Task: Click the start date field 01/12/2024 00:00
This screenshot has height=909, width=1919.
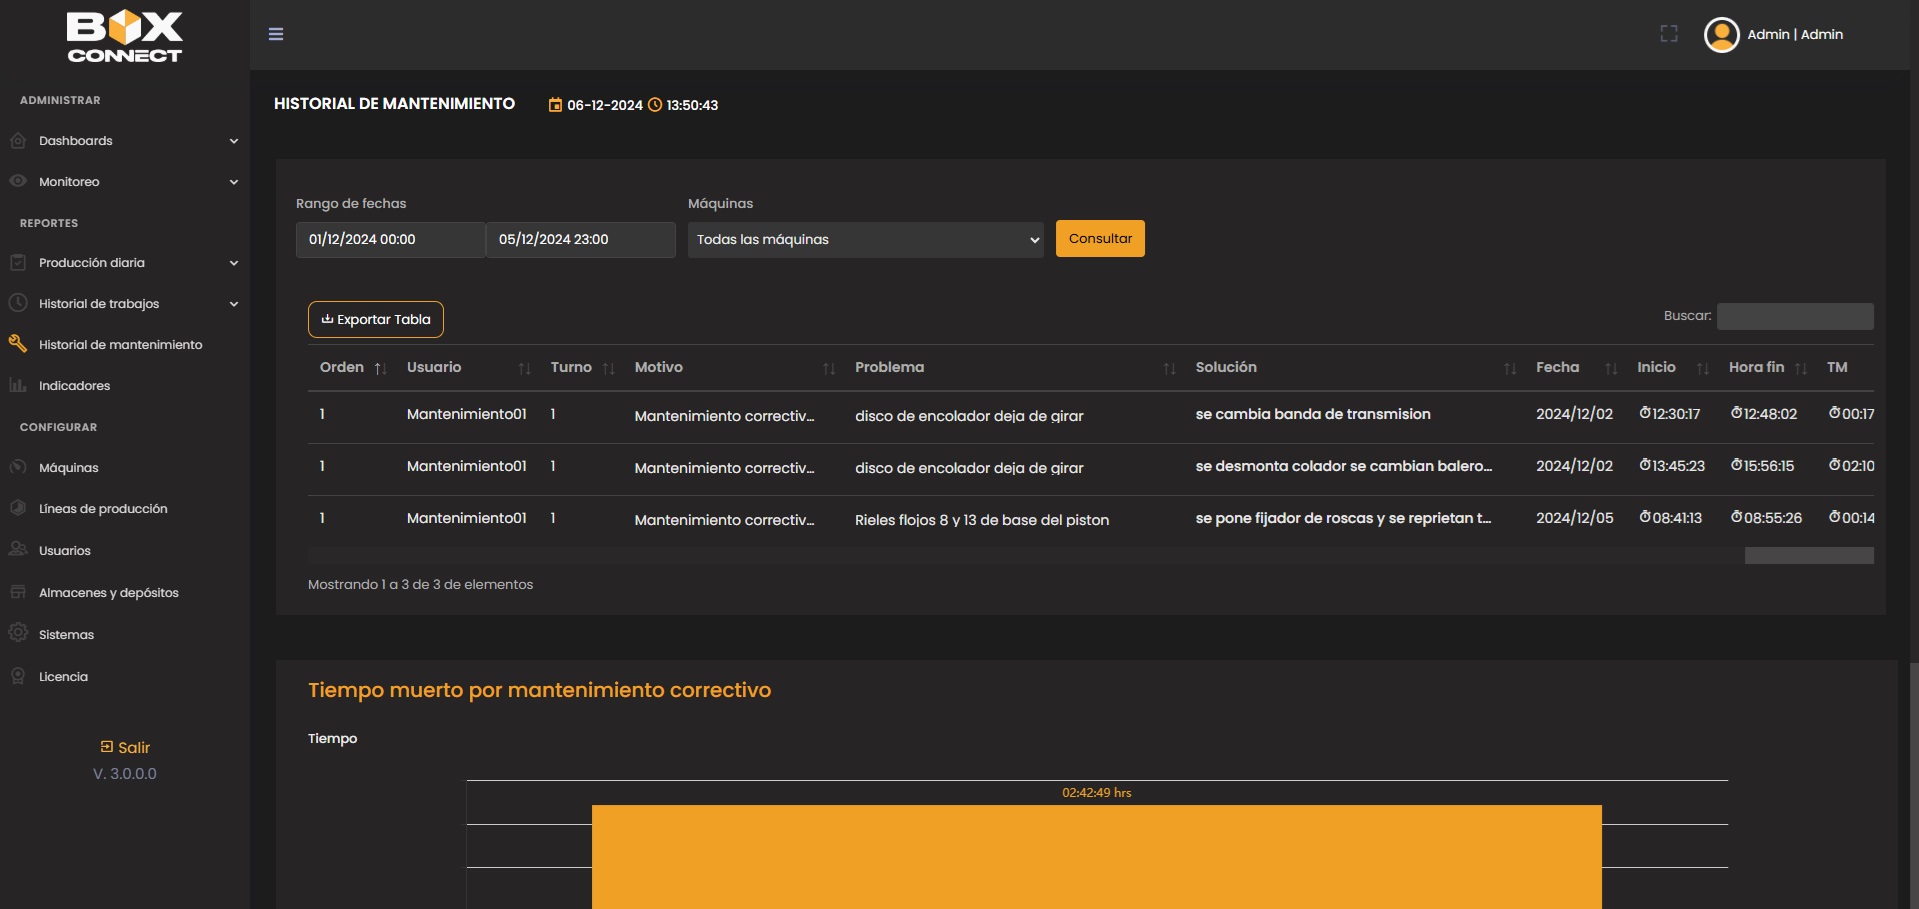Action: pyautogui.click(x=390, y=240)
